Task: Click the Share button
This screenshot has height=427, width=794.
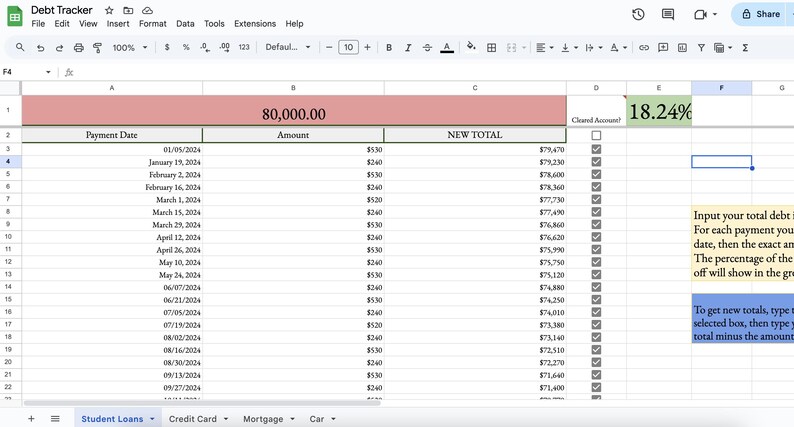Action: (762, 14)
